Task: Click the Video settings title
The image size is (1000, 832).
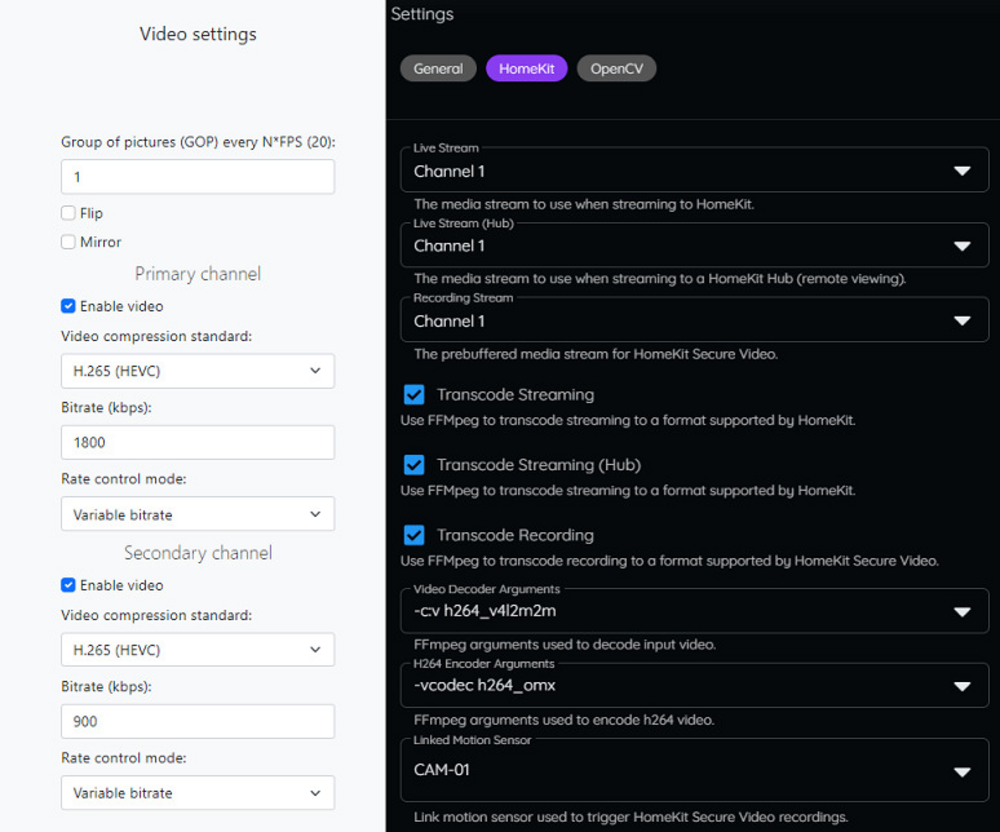Action: (x=198, y=34)
